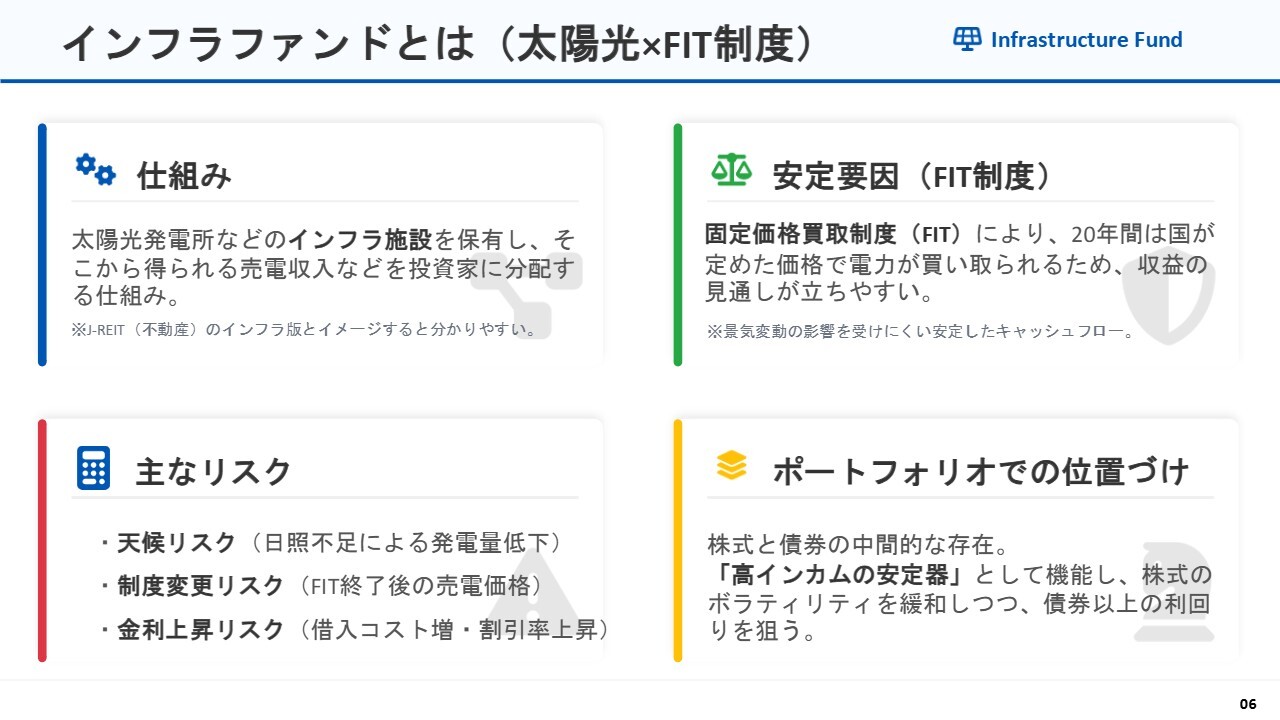
Task: Select the green accent bar on FIT card
Action: click(678, 244)
